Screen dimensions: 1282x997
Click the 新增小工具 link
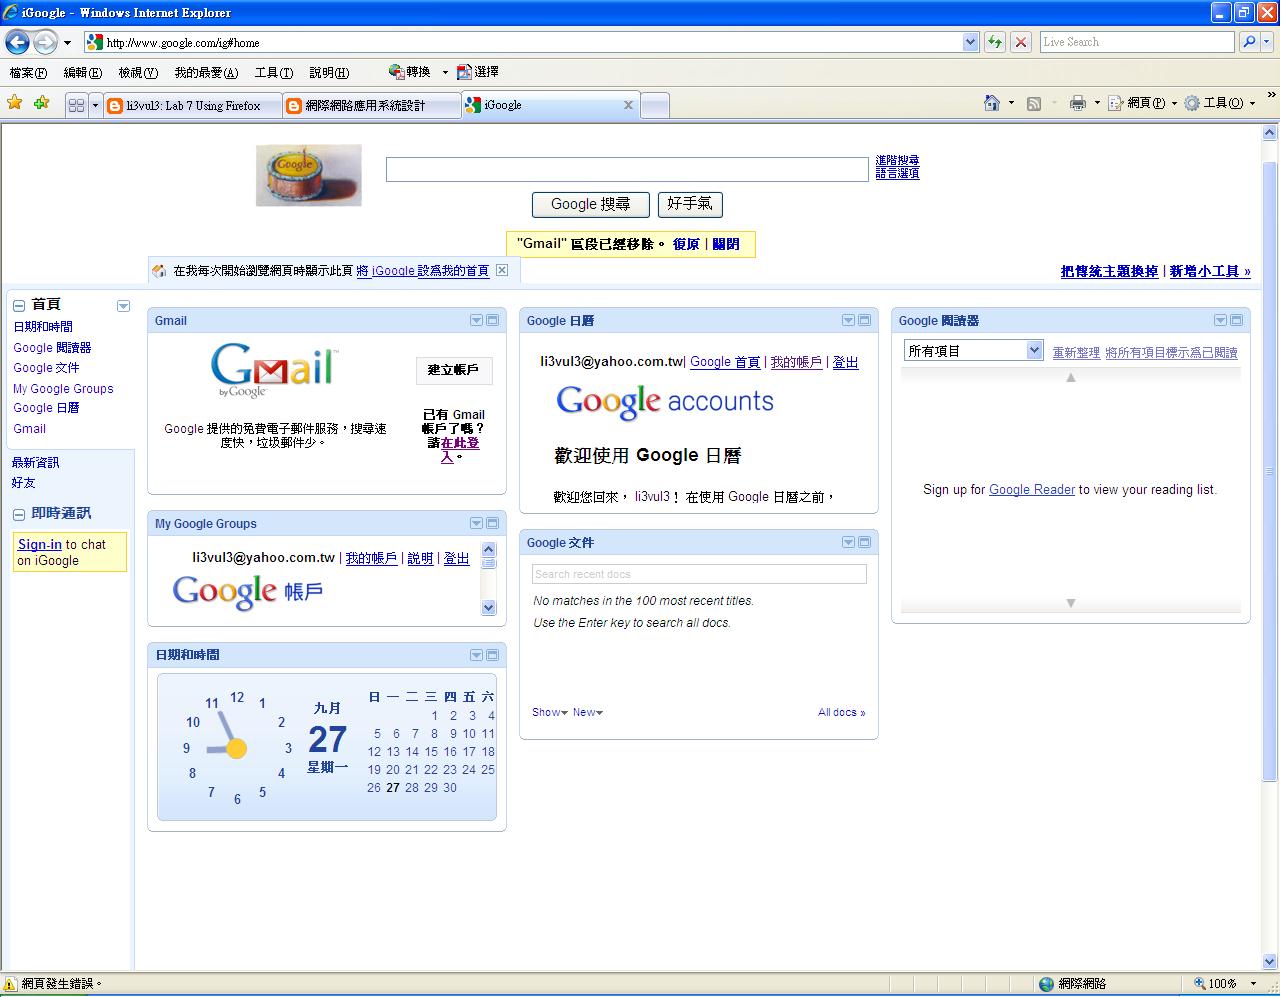[1210, 271]
